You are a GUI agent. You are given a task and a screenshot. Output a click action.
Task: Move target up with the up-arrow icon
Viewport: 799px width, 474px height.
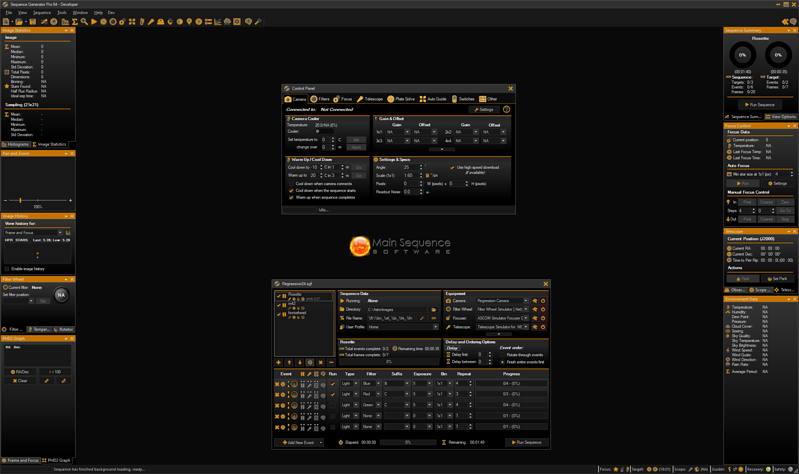(289, 362)
